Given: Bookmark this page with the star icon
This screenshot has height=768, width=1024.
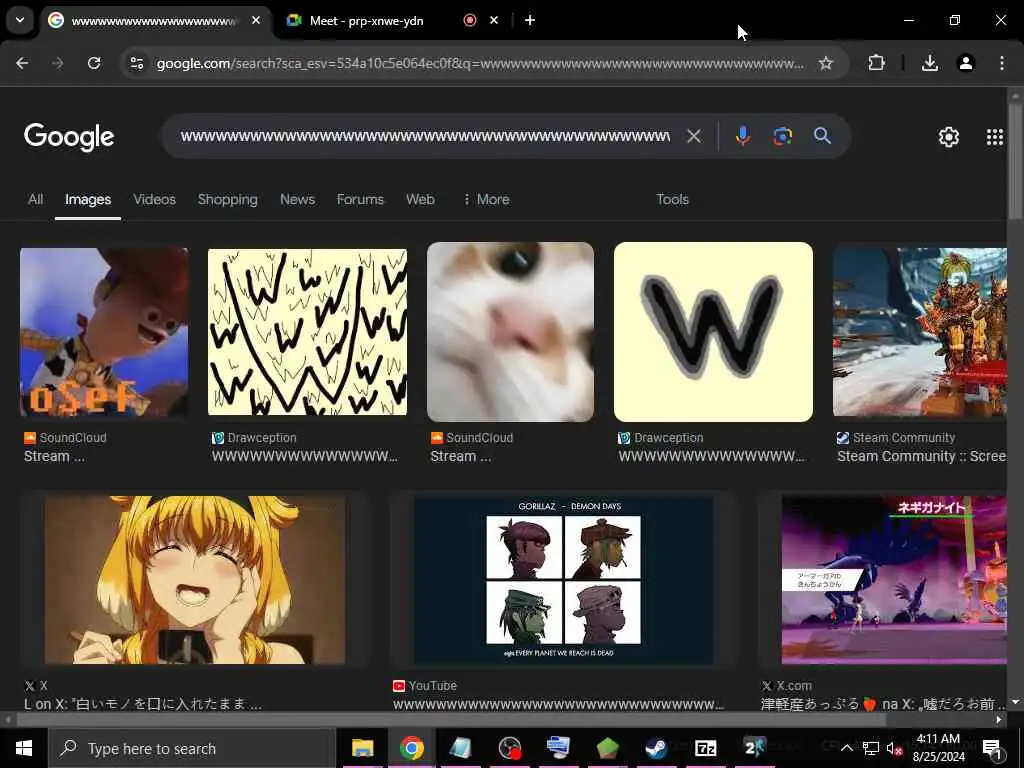Looking at the screenshot, I should point(825,63).
